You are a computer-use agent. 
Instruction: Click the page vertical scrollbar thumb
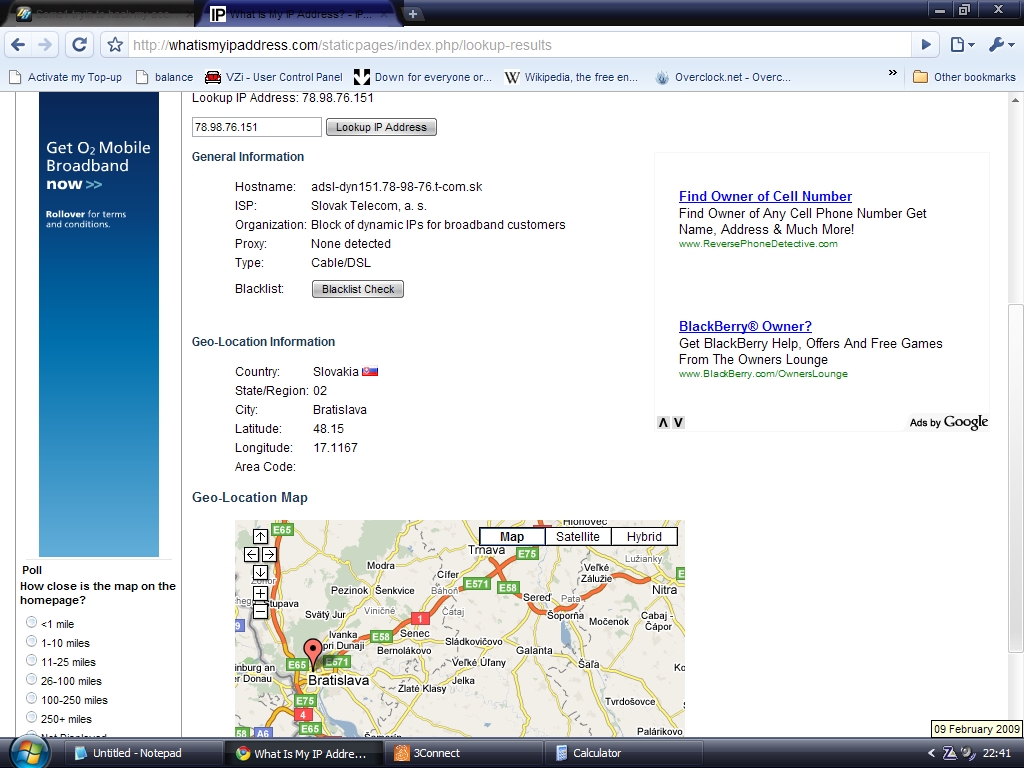pyautogui.click(x=1015, y=478)
